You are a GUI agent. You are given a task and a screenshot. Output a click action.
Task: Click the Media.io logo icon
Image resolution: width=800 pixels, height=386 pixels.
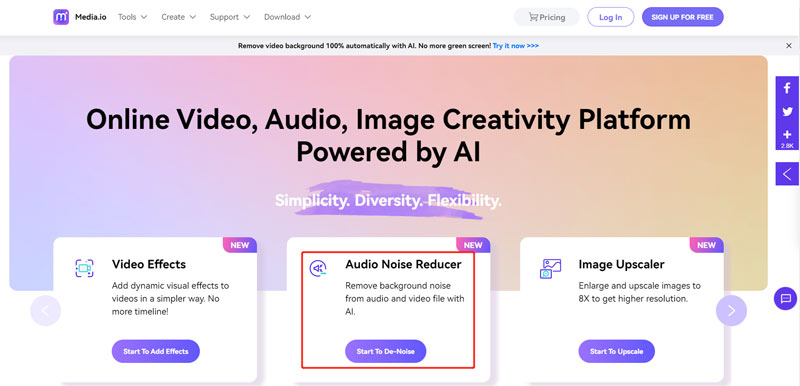[61, 17]
